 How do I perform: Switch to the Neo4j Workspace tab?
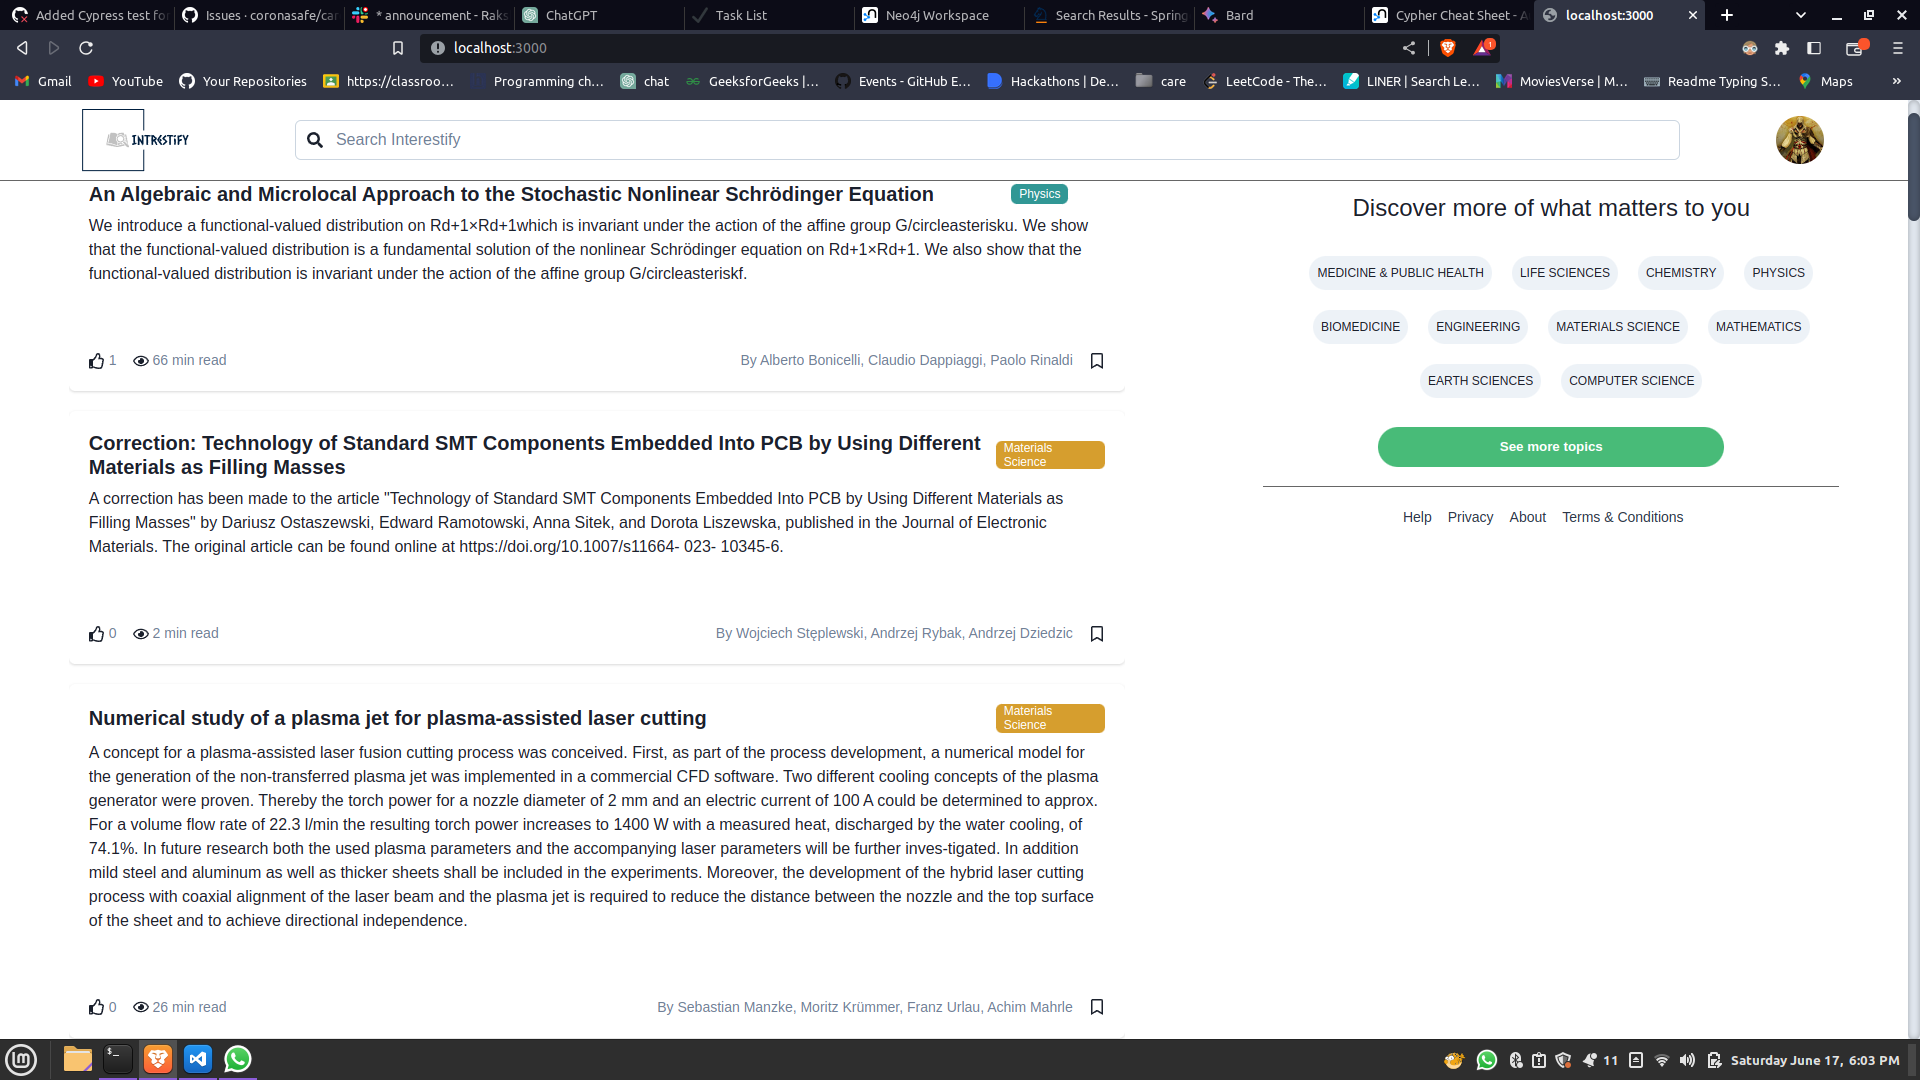(x=936, y=15)
